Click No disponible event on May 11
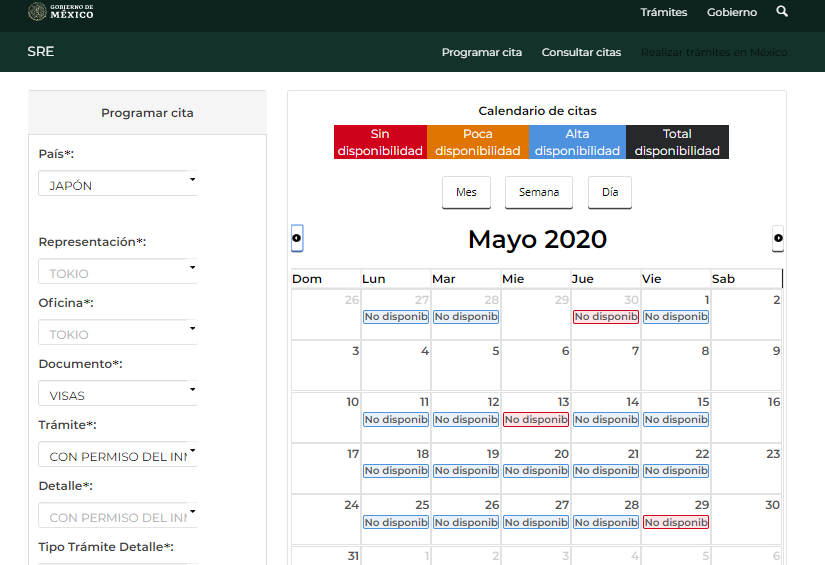825x565 pixels. pyautogui.click(x=396, y=420)
